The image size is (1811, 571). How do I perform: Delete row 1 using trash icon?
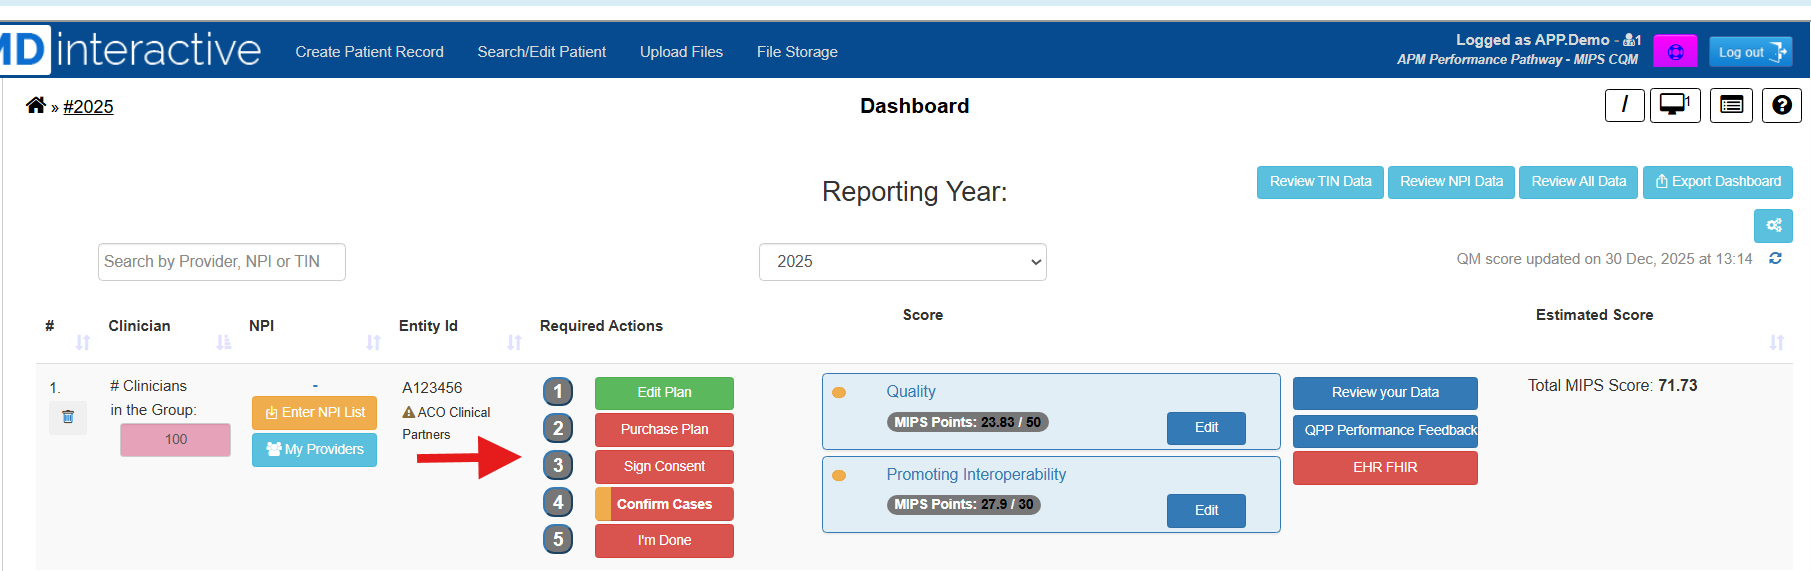[68, 417]
